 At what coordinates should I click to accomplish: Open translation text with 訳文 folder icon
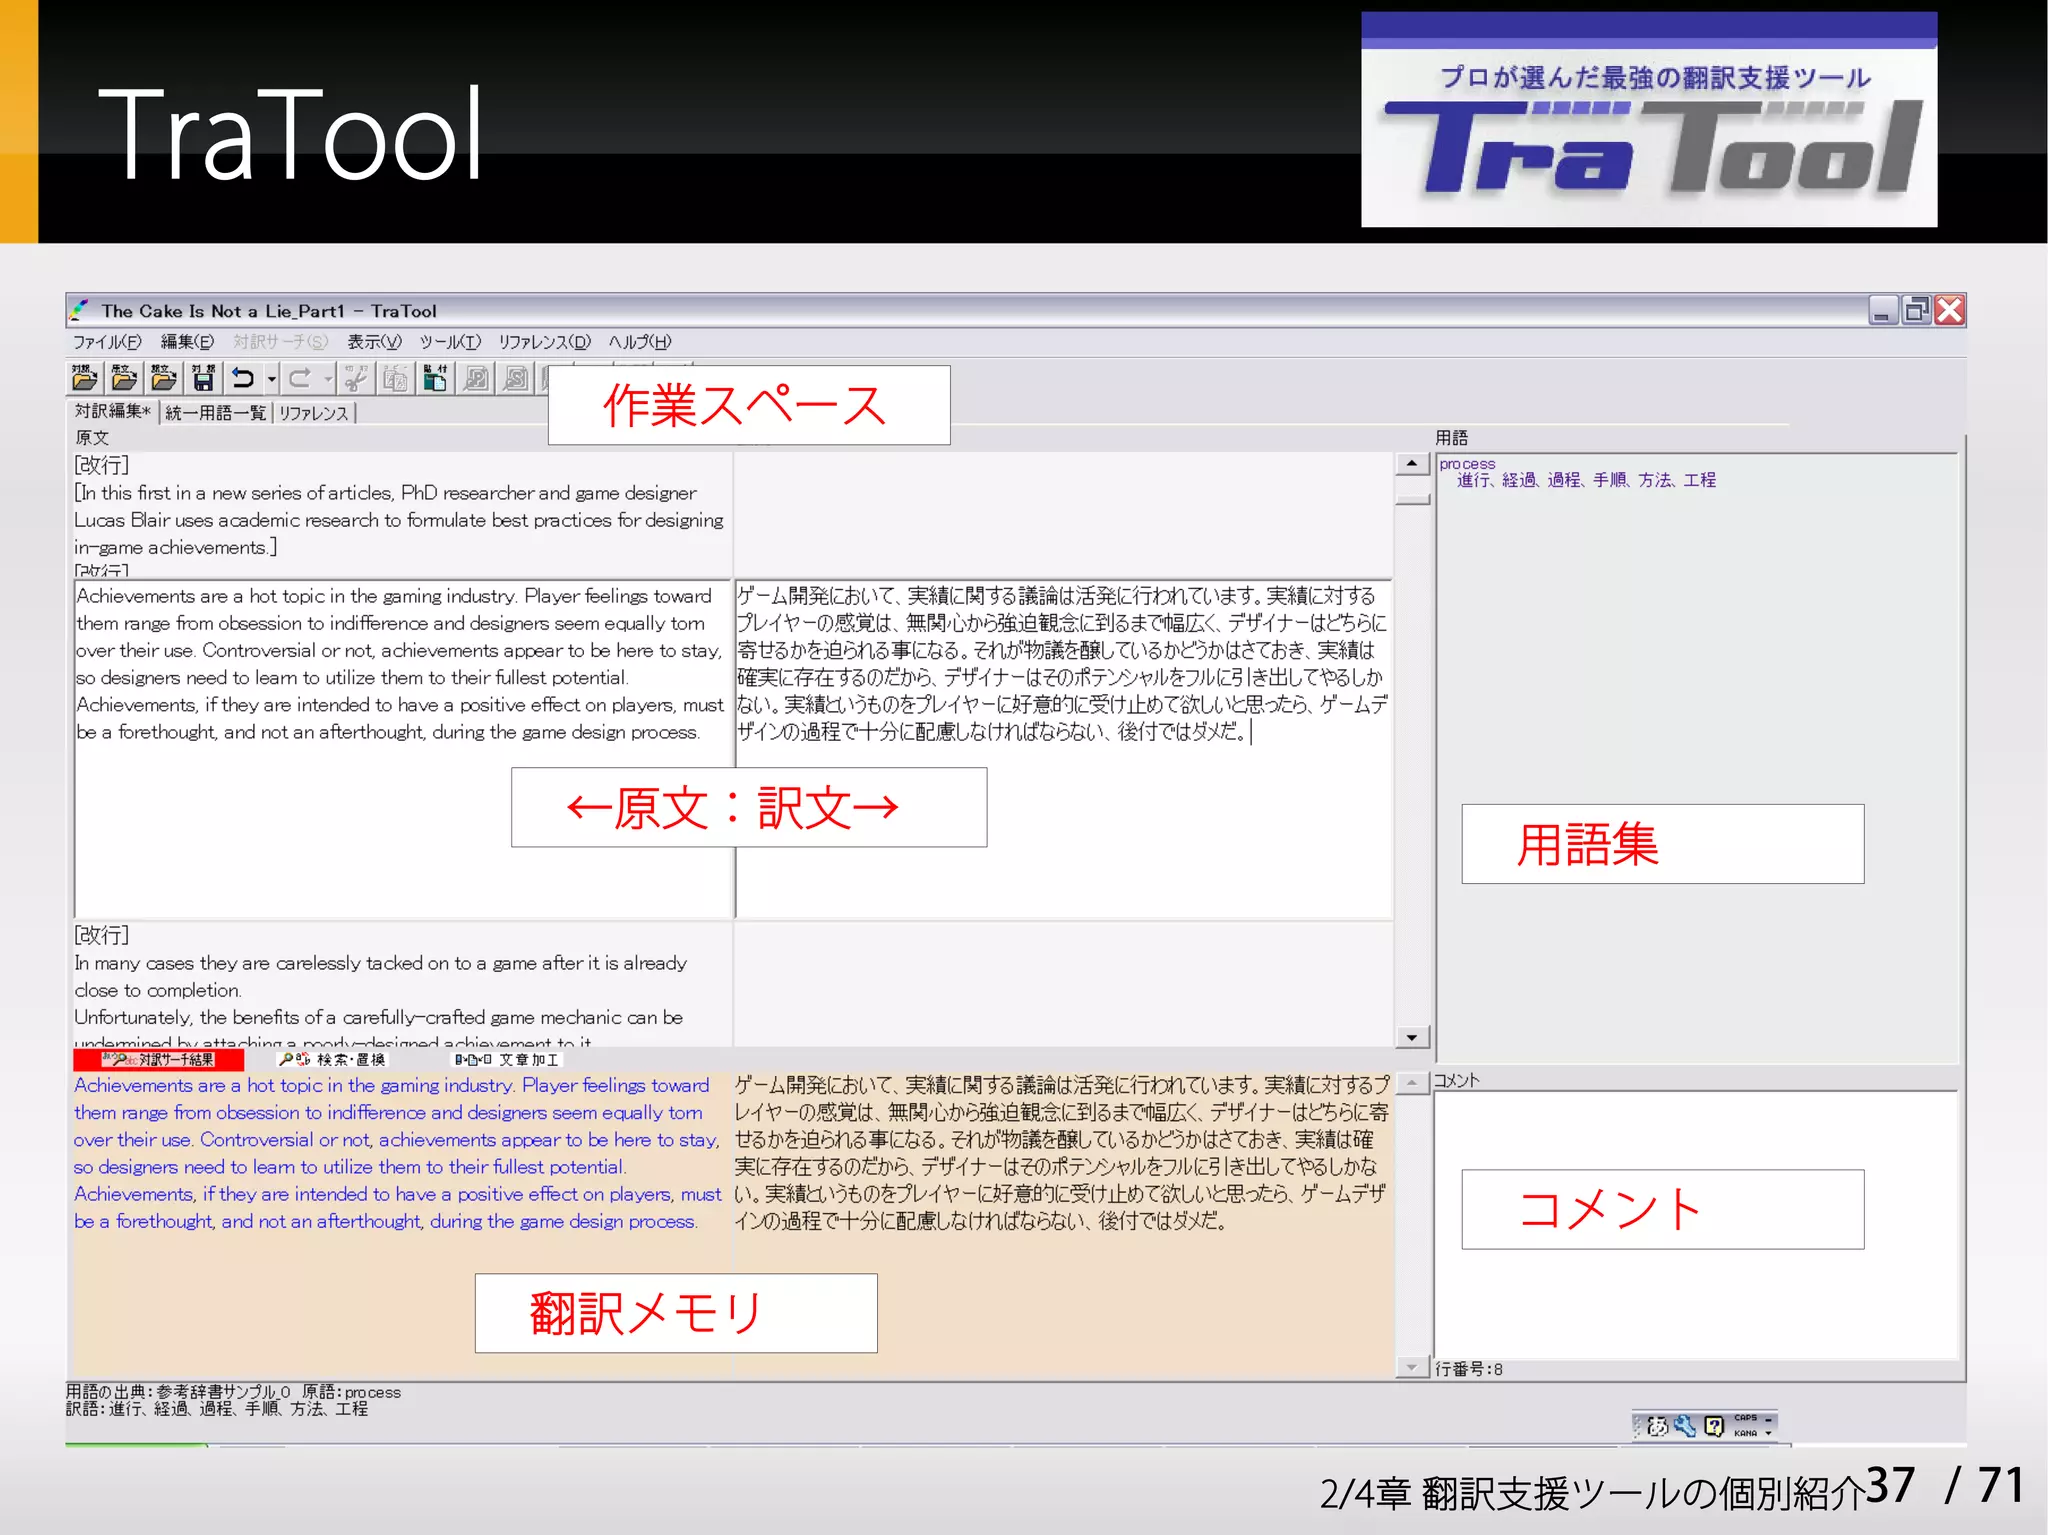pos(163,378)
